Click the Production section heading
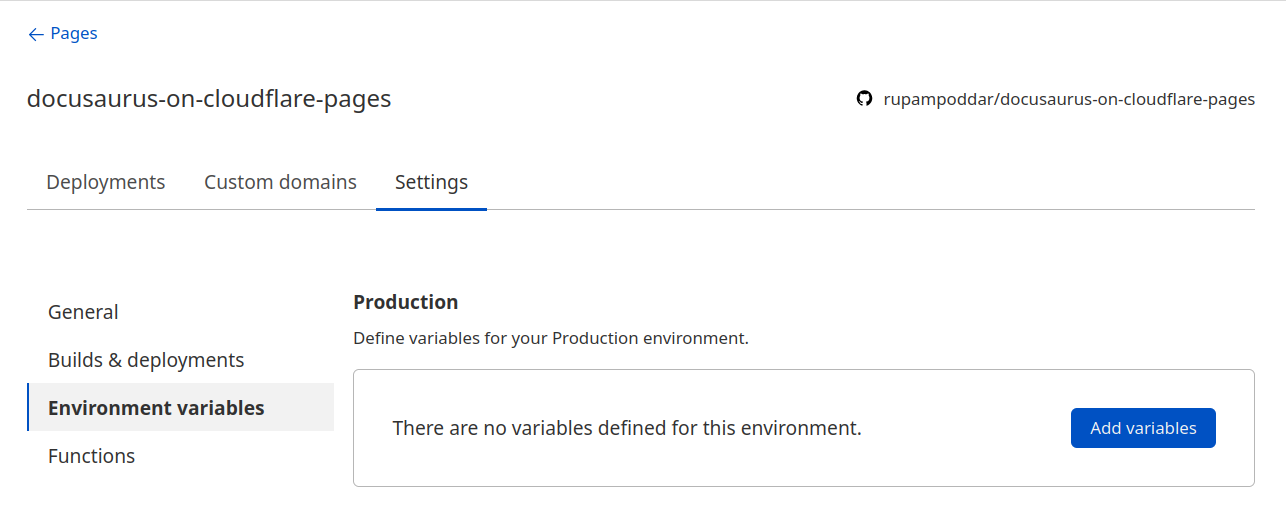 pos(405,302)
